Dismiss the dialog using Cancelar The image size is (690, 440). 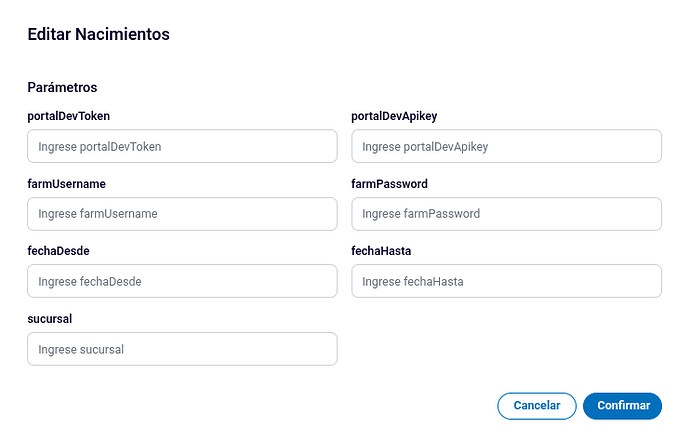click(537, 406)
